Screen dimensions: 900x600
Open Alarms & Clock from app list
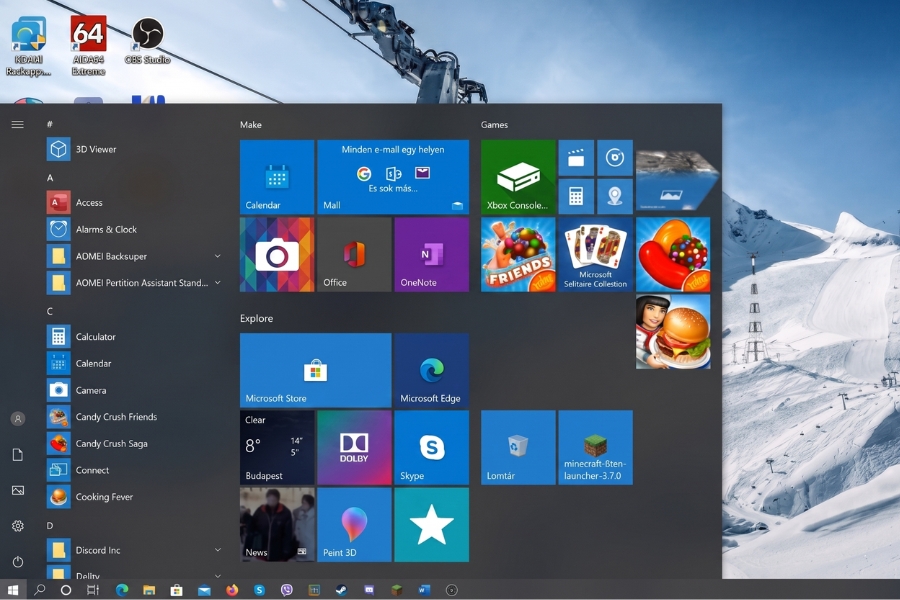pyautogui.click(x=135, y=229)
